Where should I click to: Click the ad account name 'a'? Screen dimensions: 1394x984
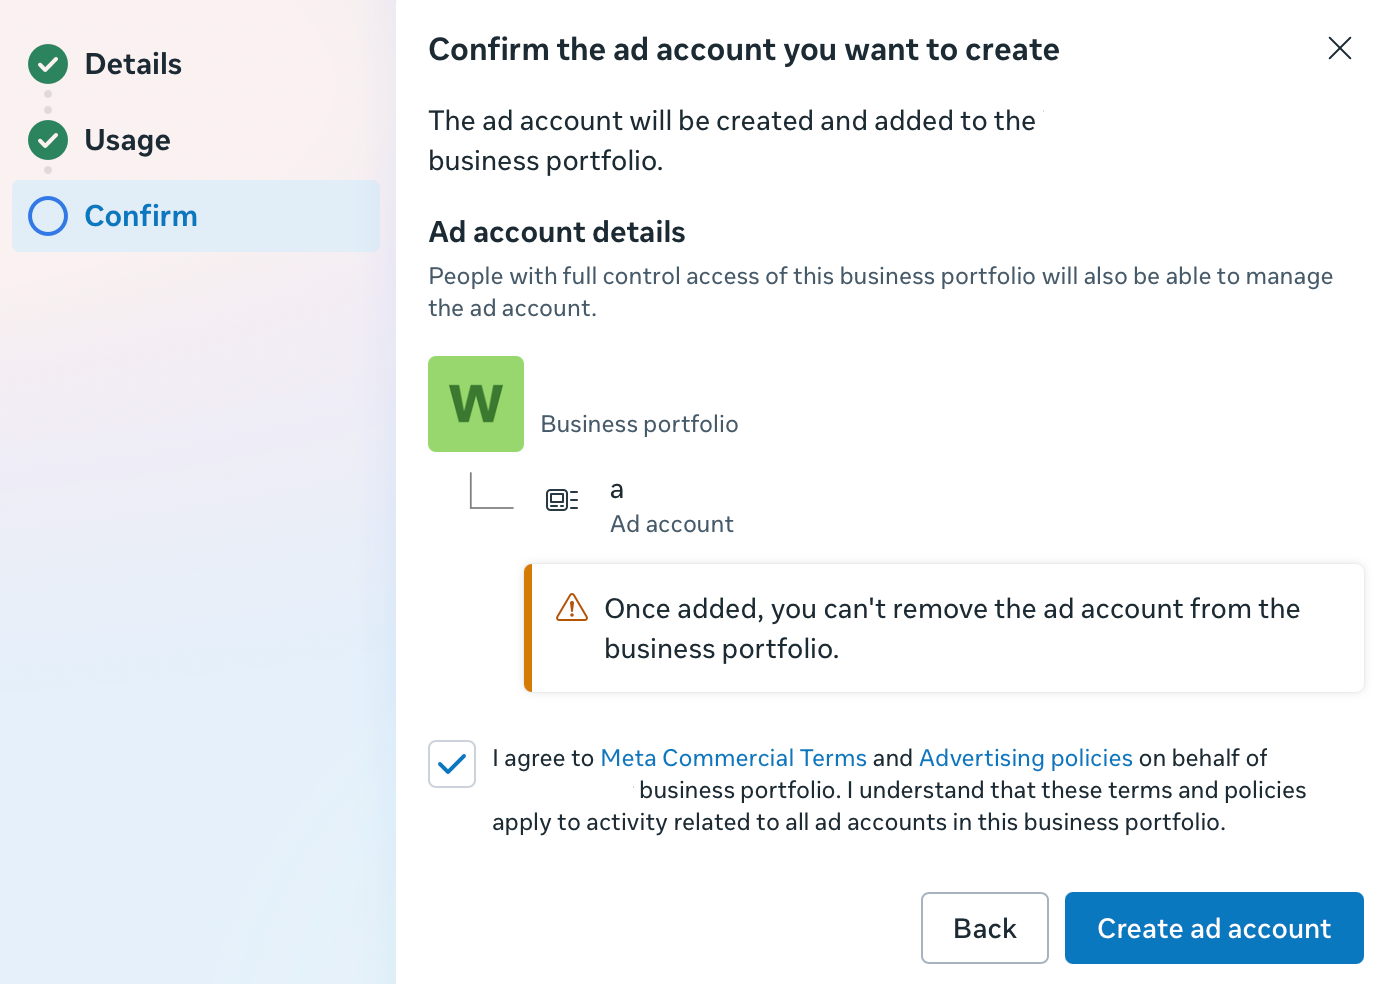point(617,490)
